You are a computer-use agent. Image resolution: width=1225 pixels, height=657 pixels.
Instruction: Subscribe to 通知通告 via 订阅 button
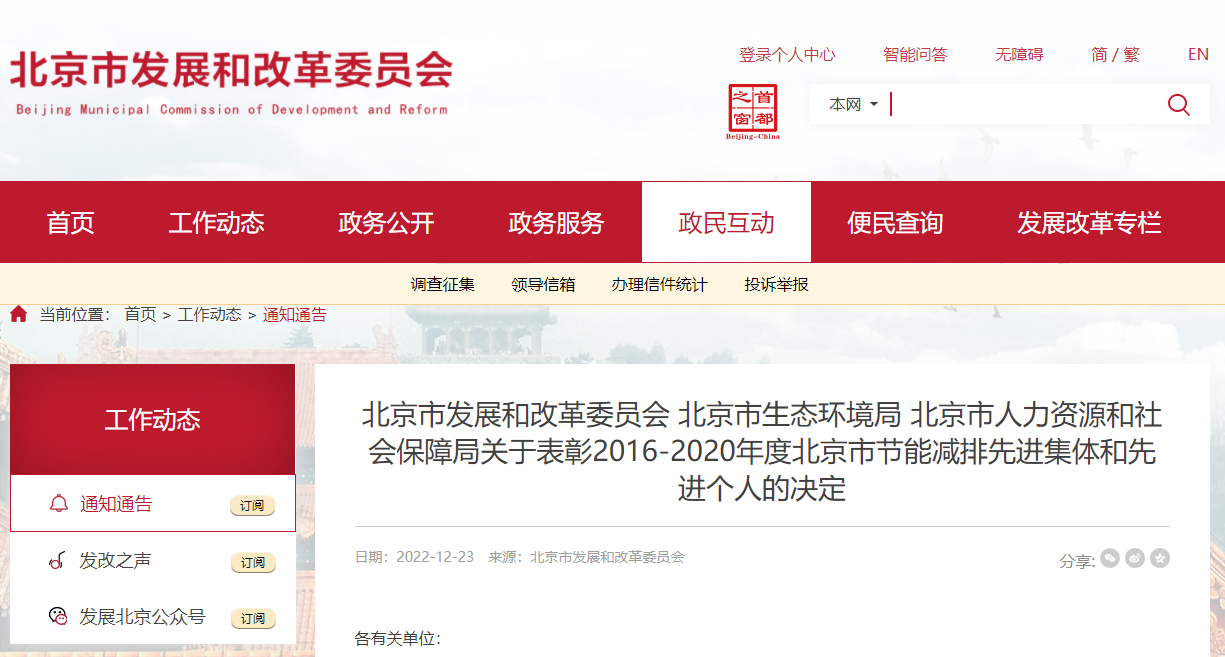(x=253, y=506)
